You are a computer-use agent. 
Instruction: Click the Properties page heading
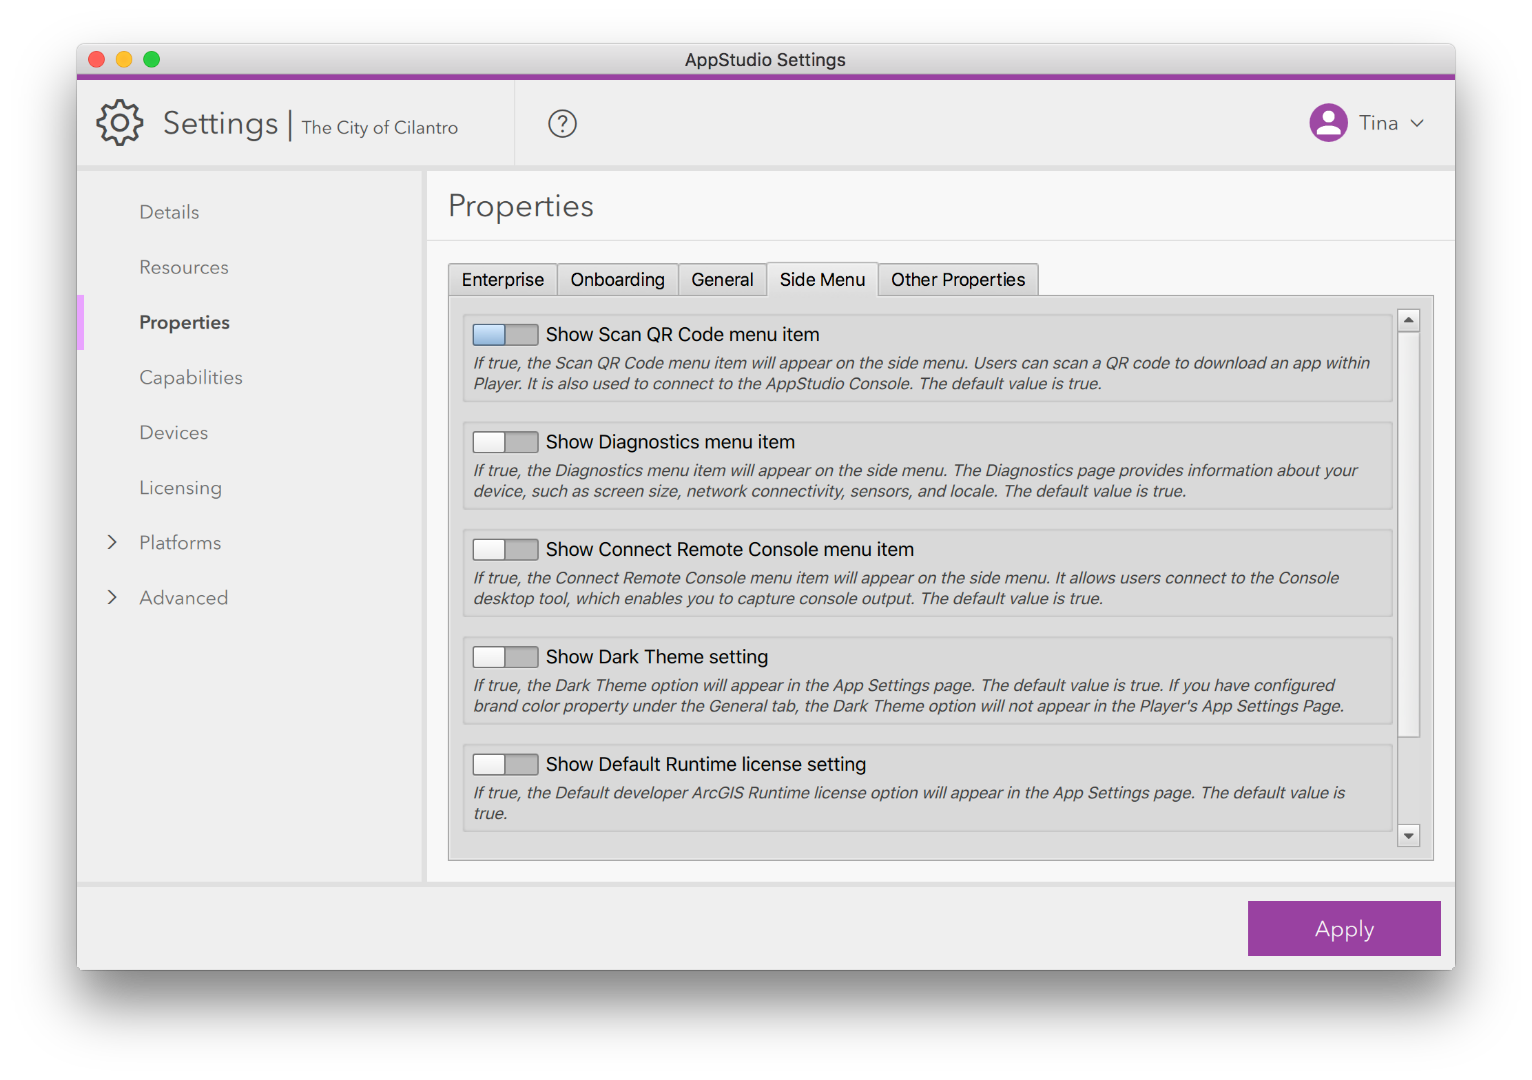coord(521,206)
